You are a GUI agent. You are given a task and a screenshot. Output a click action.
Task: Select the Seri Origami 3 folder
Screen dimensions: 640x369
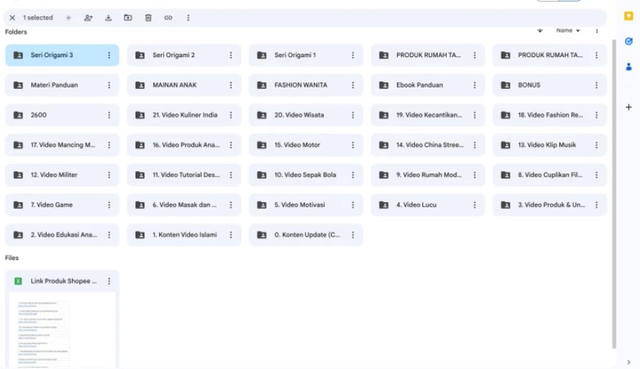point(62,55)
